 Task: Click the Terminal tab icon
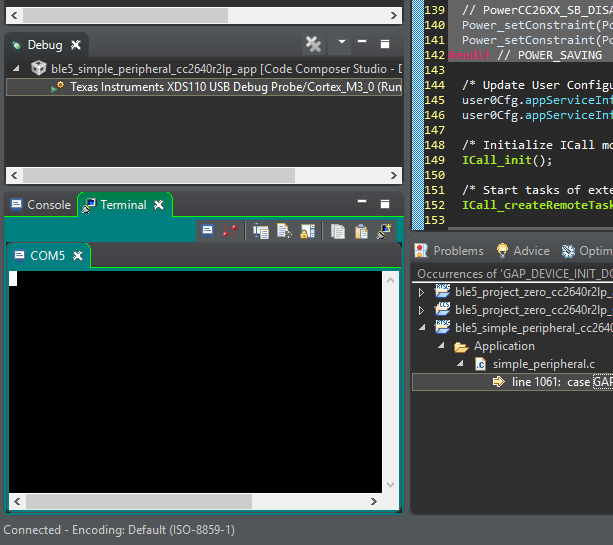89,205
